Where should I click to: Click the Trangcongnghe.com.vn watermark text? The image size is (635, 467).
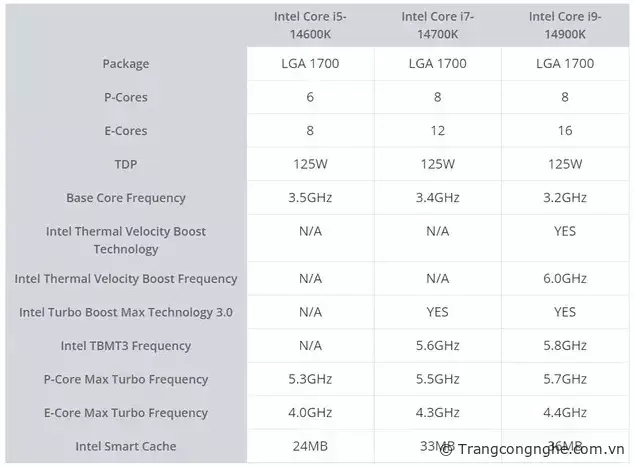539,450
